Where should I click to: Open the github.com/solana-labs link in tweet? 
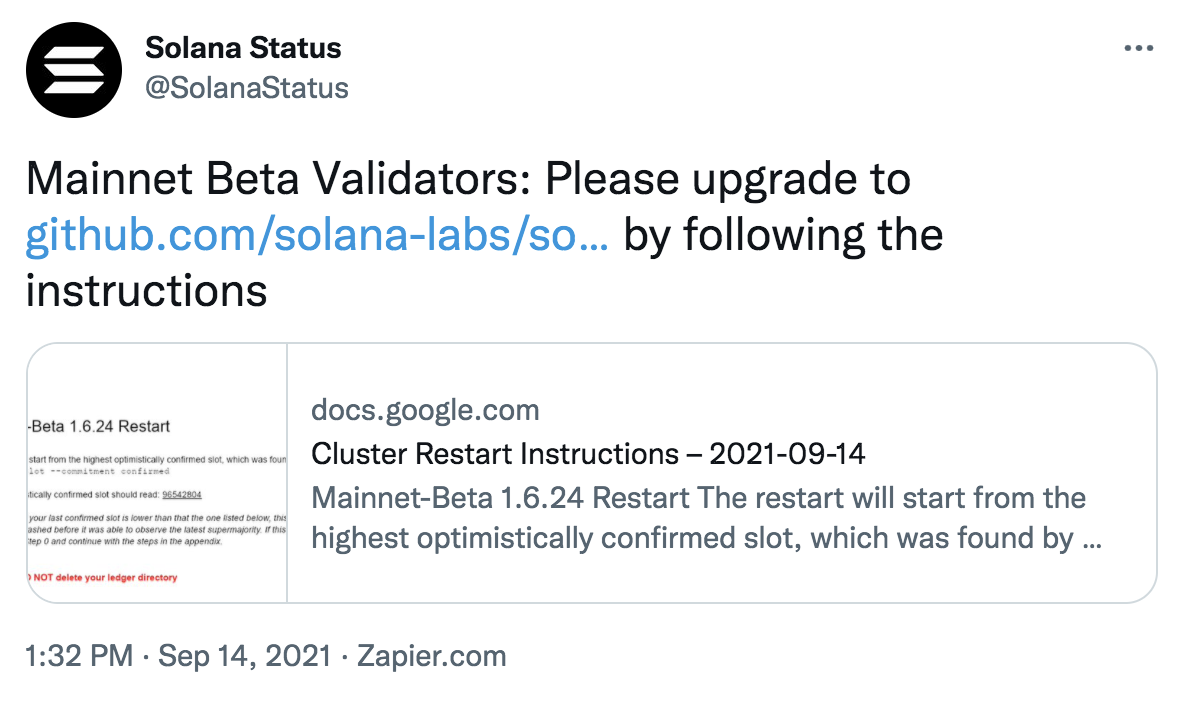tap(317, 234)
